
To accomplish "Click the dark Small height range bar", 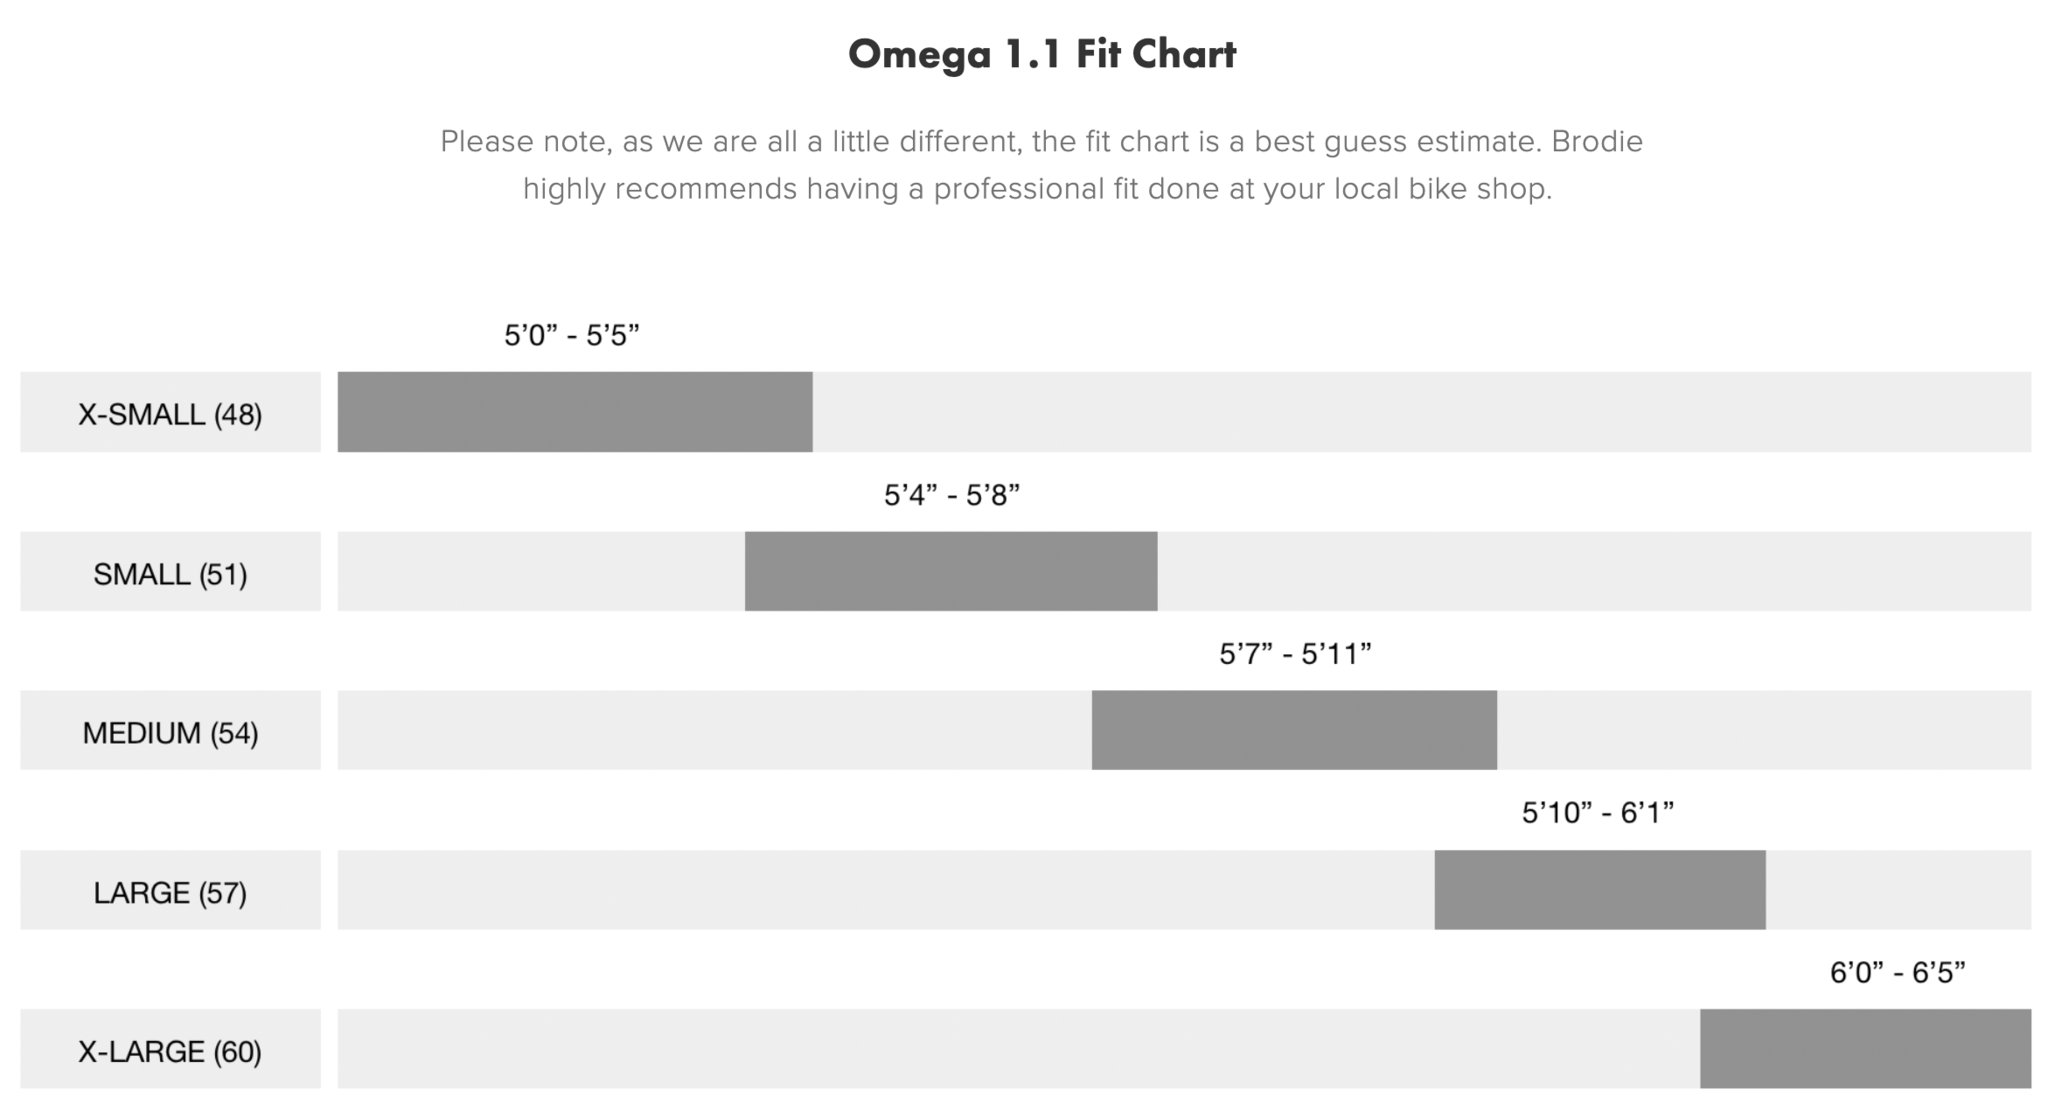I will click(x=951, y=571).
